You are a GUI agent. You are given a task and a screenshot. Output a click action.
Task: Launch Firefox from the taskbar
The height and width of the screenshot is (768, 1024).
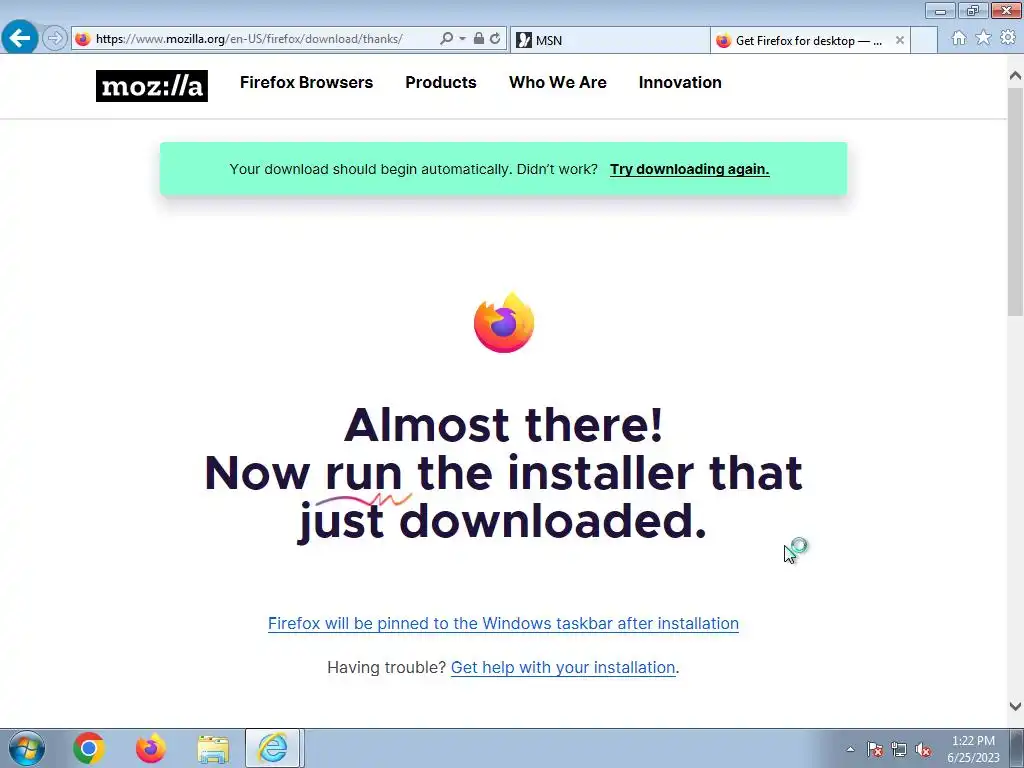point(151,748)
